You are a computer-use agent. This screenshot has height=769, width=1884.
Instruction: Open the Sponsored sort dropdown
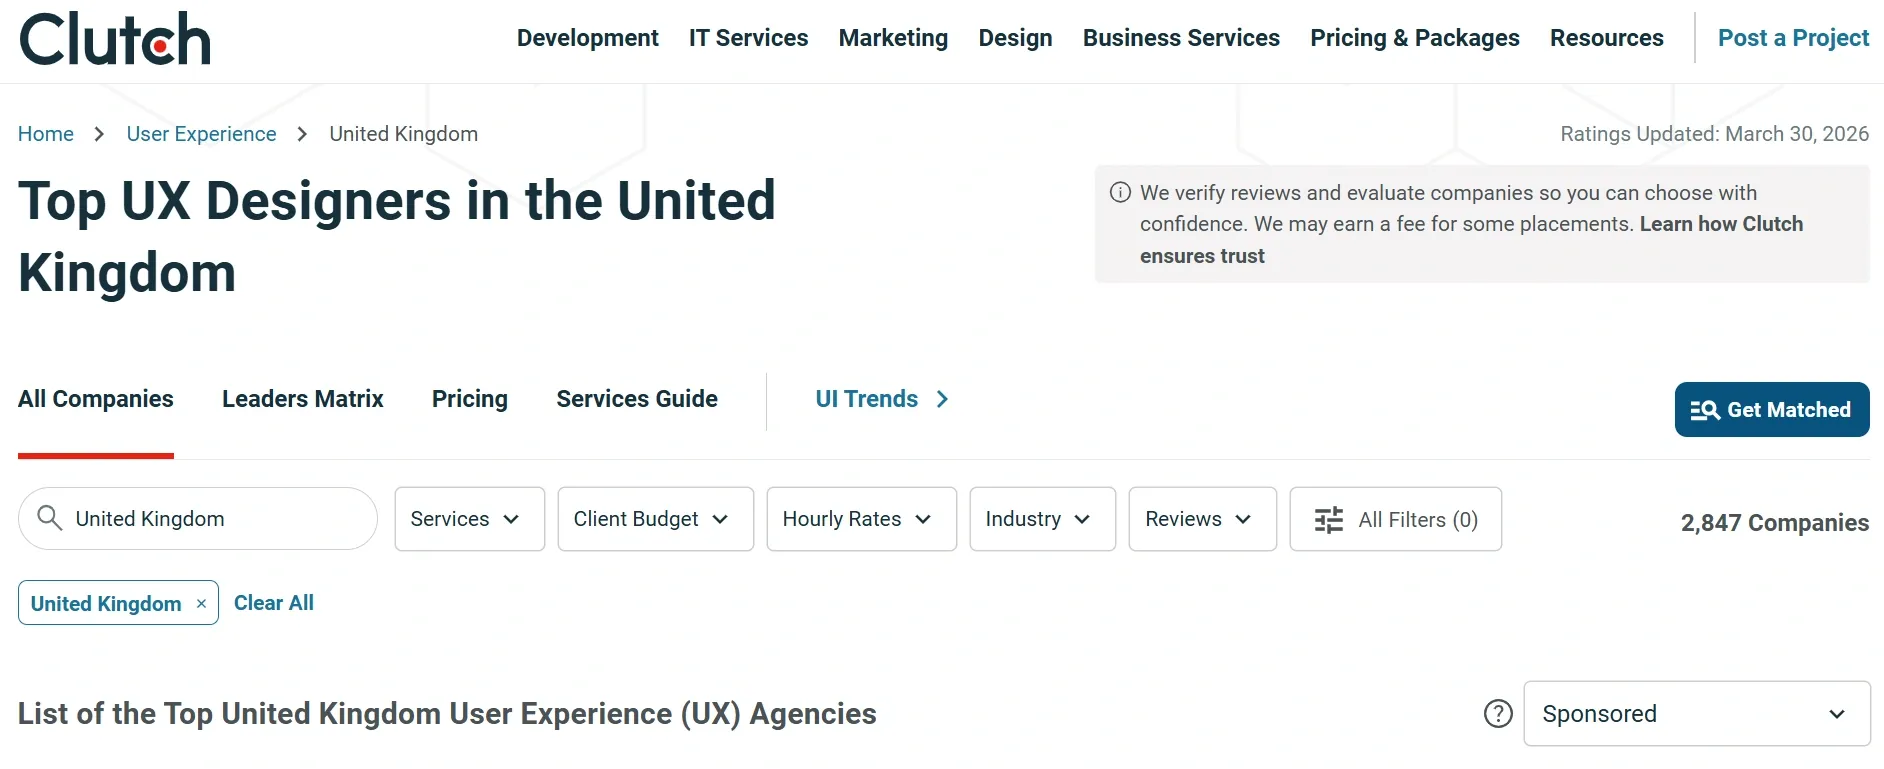click(1696, 714)
